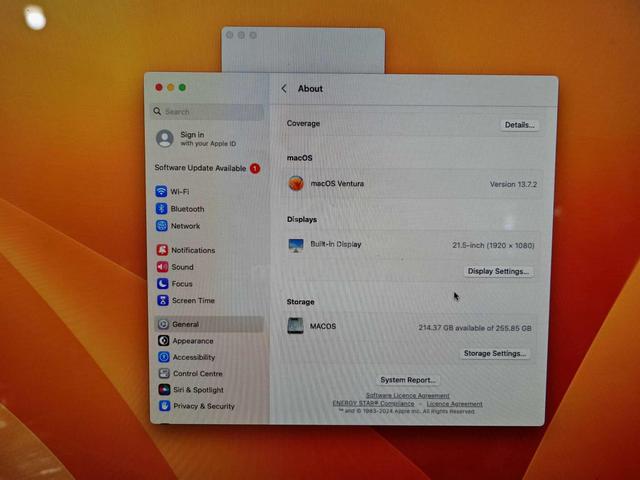
Task: Select the Accessibility sidebar label
Action: point(193,357)
